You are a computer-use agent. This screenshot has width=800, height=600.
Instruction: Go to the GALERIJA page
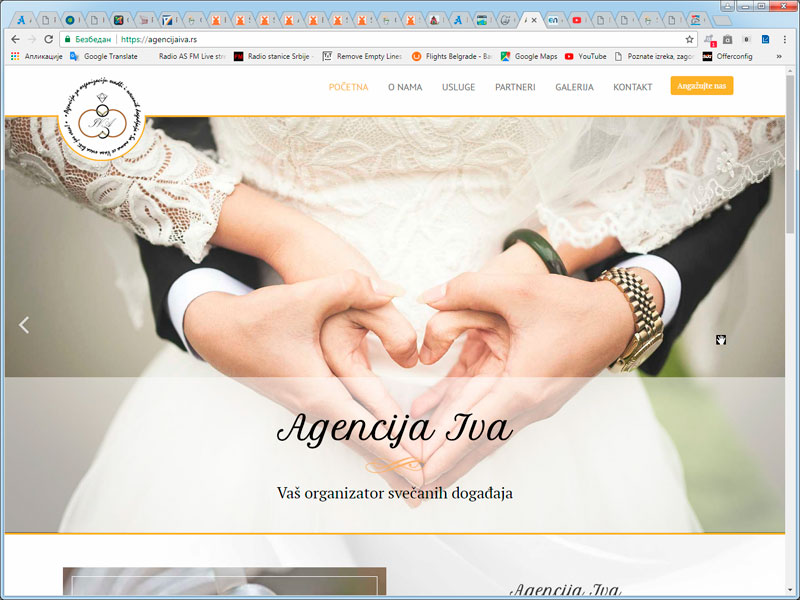click(574, 87)
